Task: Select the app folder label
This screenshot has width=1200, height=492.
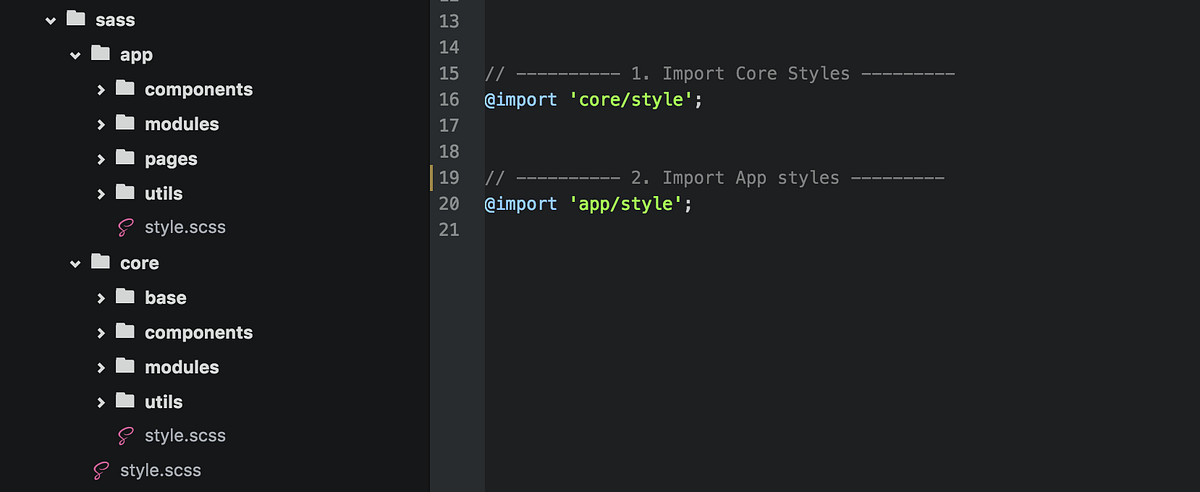Action: (x=136, y=55)
